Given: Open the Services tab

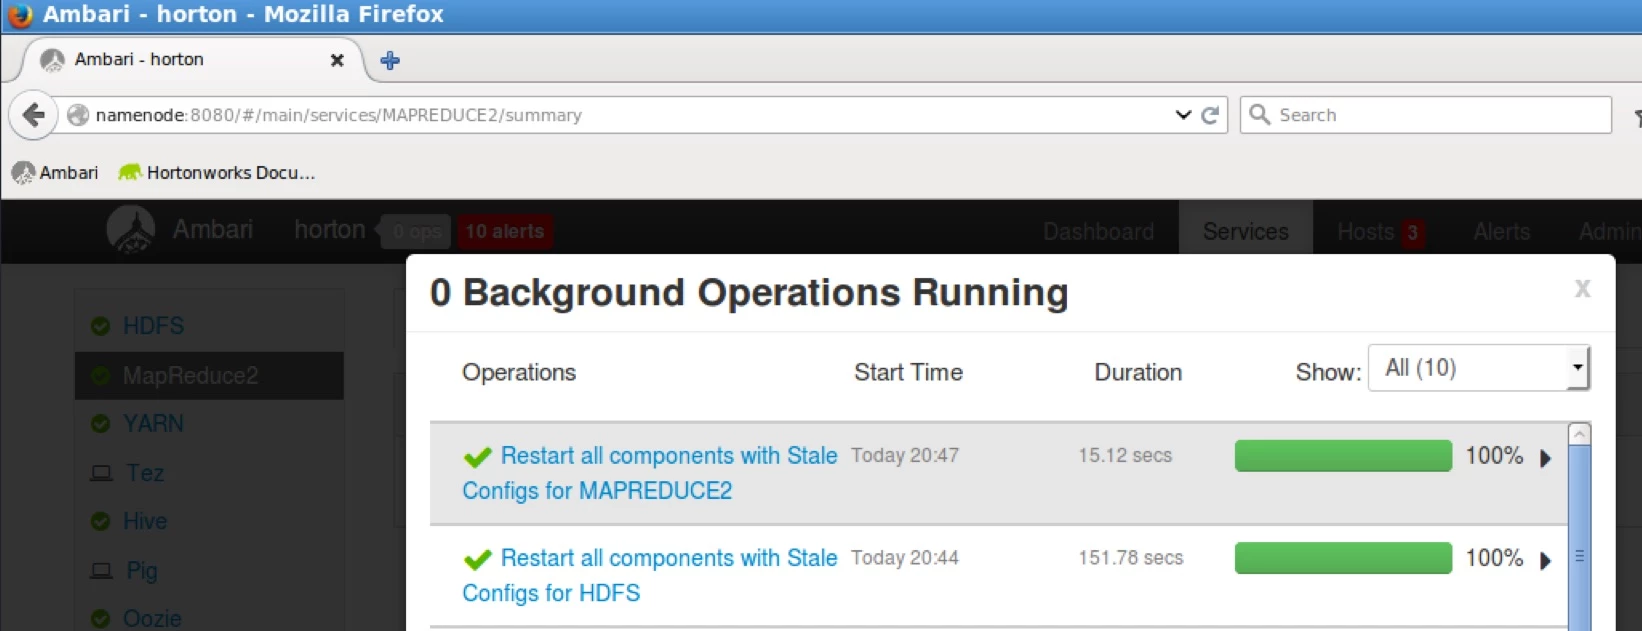Looking at the screenshot, I should [x=1246, y=232].
